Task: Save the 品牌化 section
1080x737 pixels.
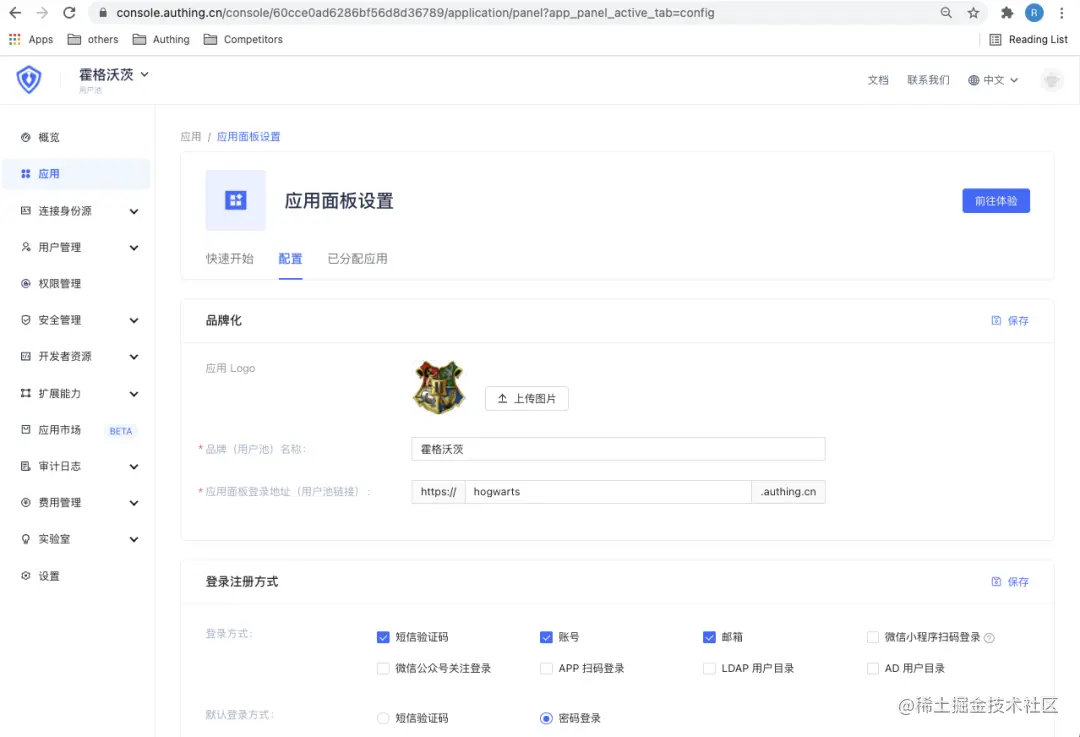Action: click(1010, 320)
